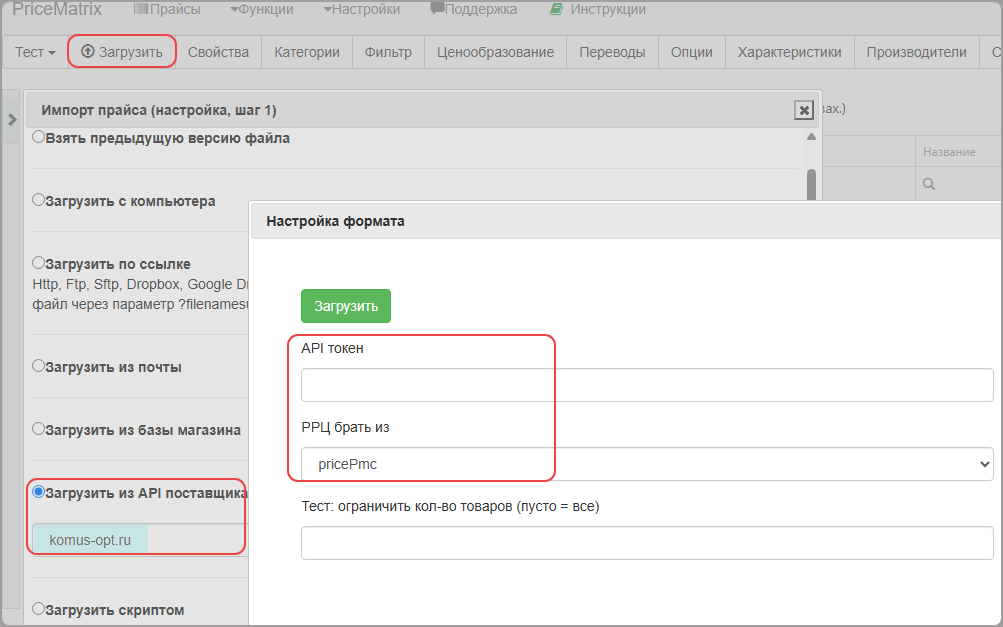Click the search magnifier under Название column
The width and height of the screenshot is (1003, 627).
929,184
